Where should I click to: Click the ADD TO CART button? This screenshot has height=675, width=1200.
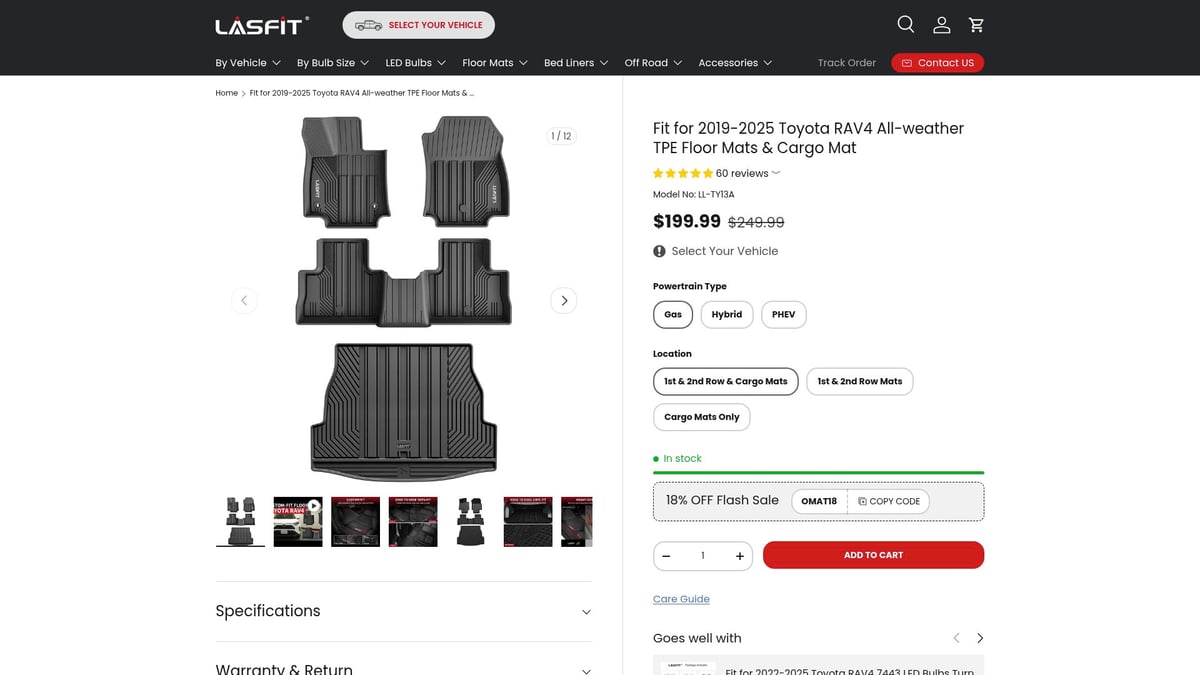pyautogui.click(x=873, y=555)
